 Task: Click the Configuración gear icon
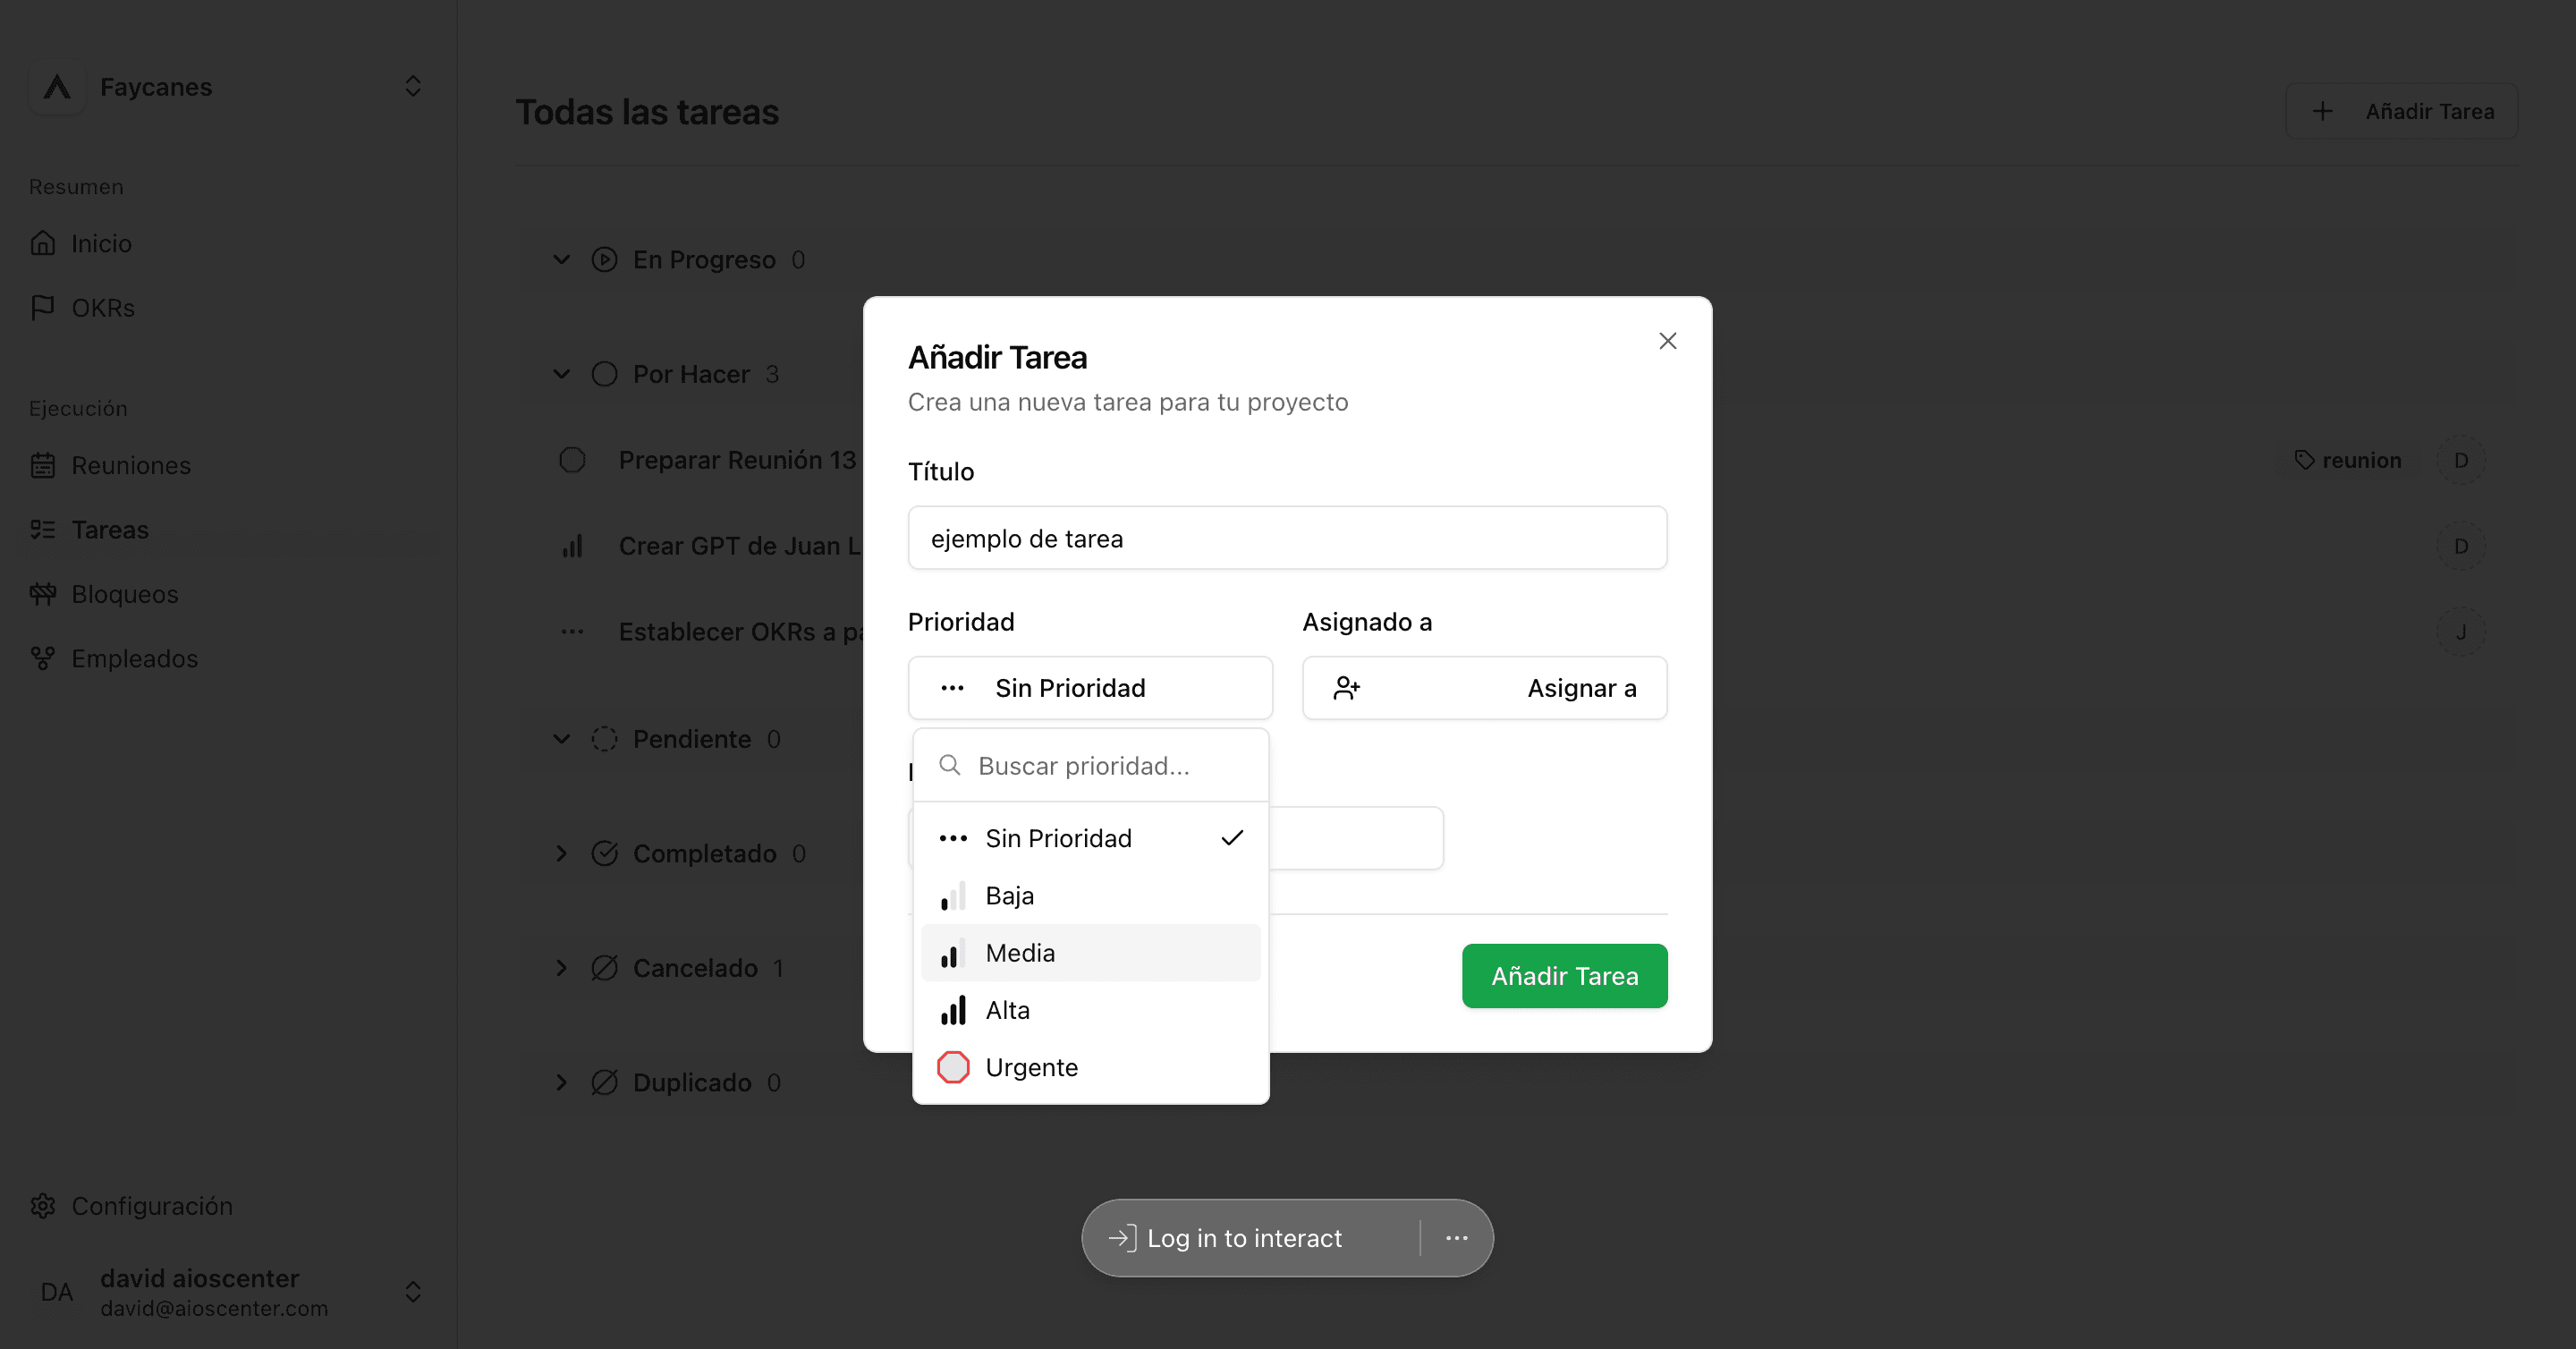click(x=43, y=1206)
